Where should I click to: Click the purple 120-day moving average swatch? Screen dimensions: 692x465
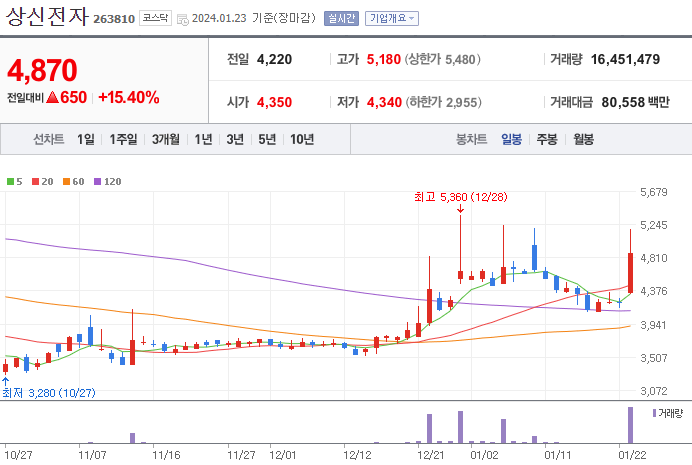[98, 181]
